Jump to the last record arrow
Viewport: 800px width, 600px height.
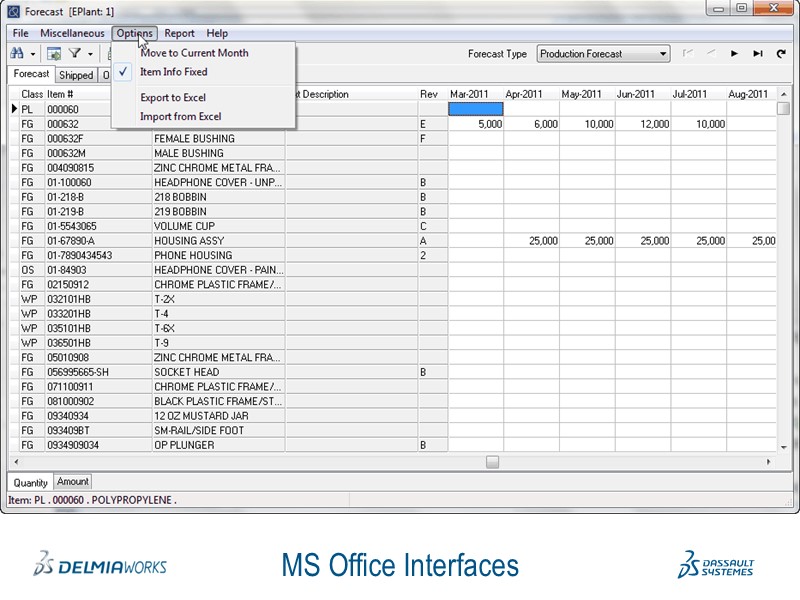click(757, 54)
